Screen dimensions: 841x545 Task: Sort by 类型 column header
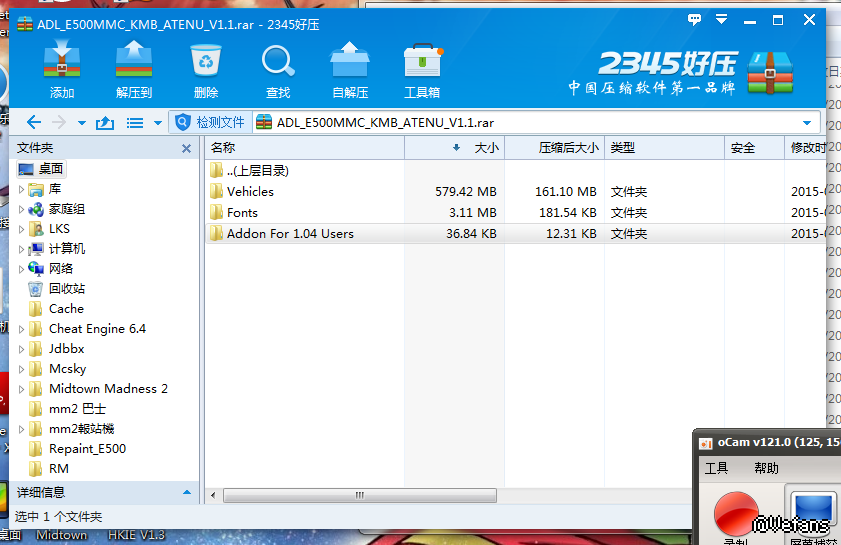tap(665, 148)
